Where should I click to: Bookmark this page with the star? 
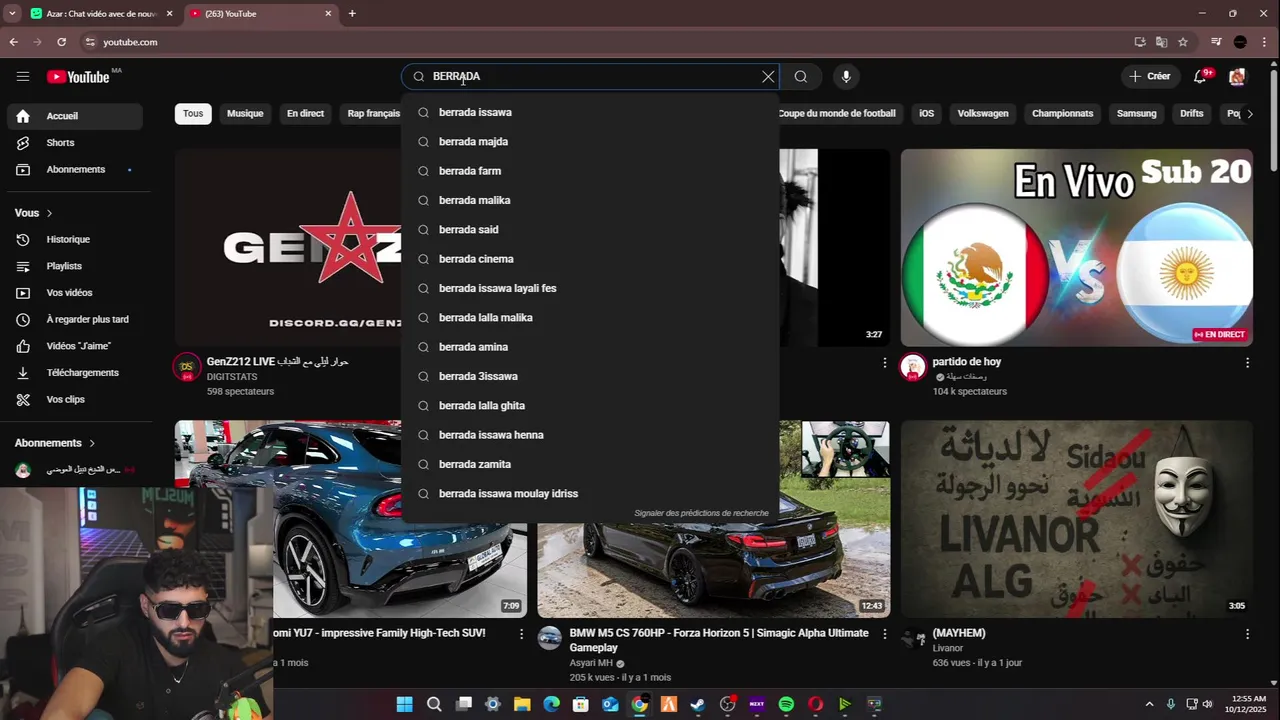point(1183,42)
